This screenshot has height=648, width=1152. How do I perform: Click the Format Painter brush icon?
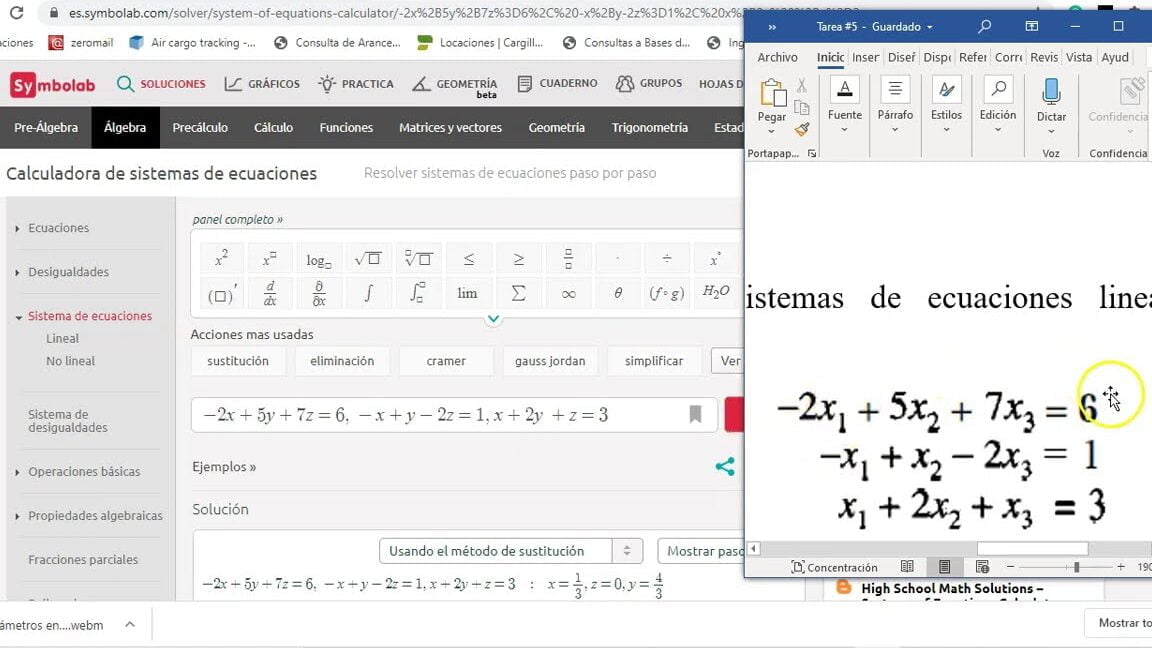pyautogui.click(x=801, y=129)
